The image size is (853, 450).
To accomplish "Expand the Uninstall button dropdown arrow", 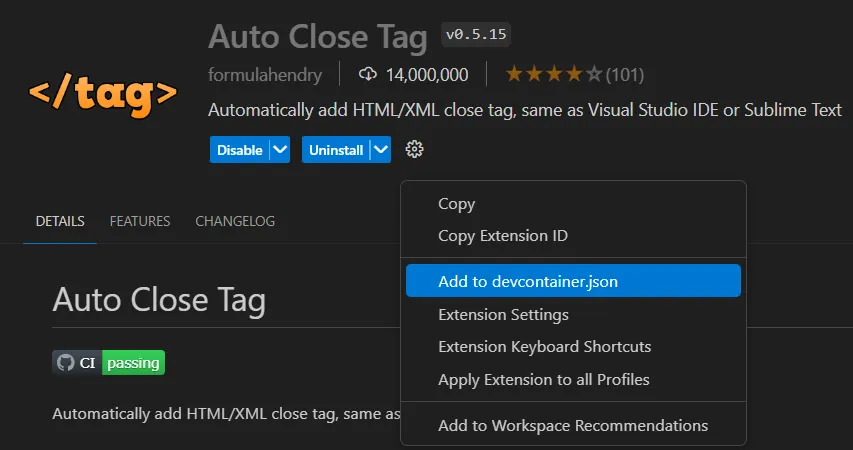I will (x=380, y=150).
